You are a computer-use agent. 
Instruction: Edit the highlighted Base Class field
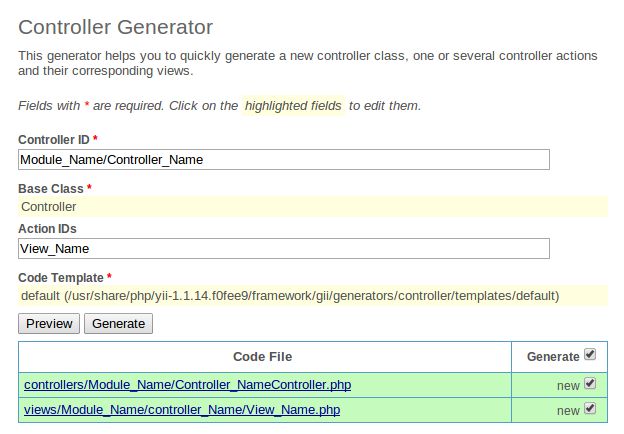(x=313, y=206)
